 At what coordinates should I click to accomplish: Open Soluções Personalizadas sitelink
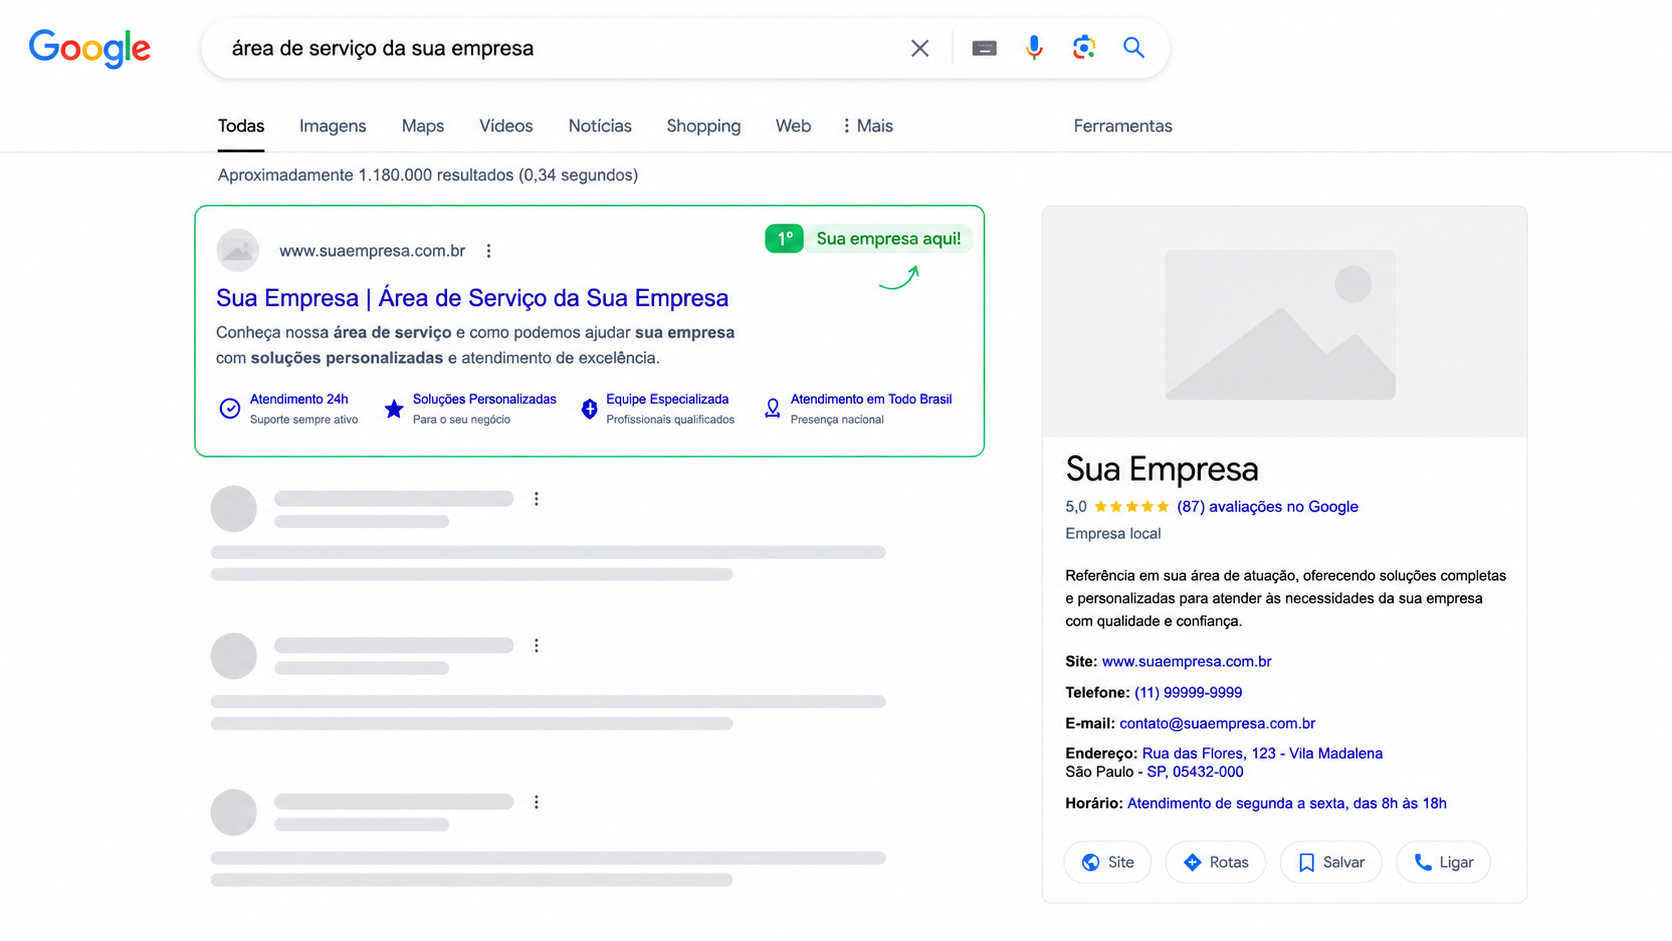(484, 399)
